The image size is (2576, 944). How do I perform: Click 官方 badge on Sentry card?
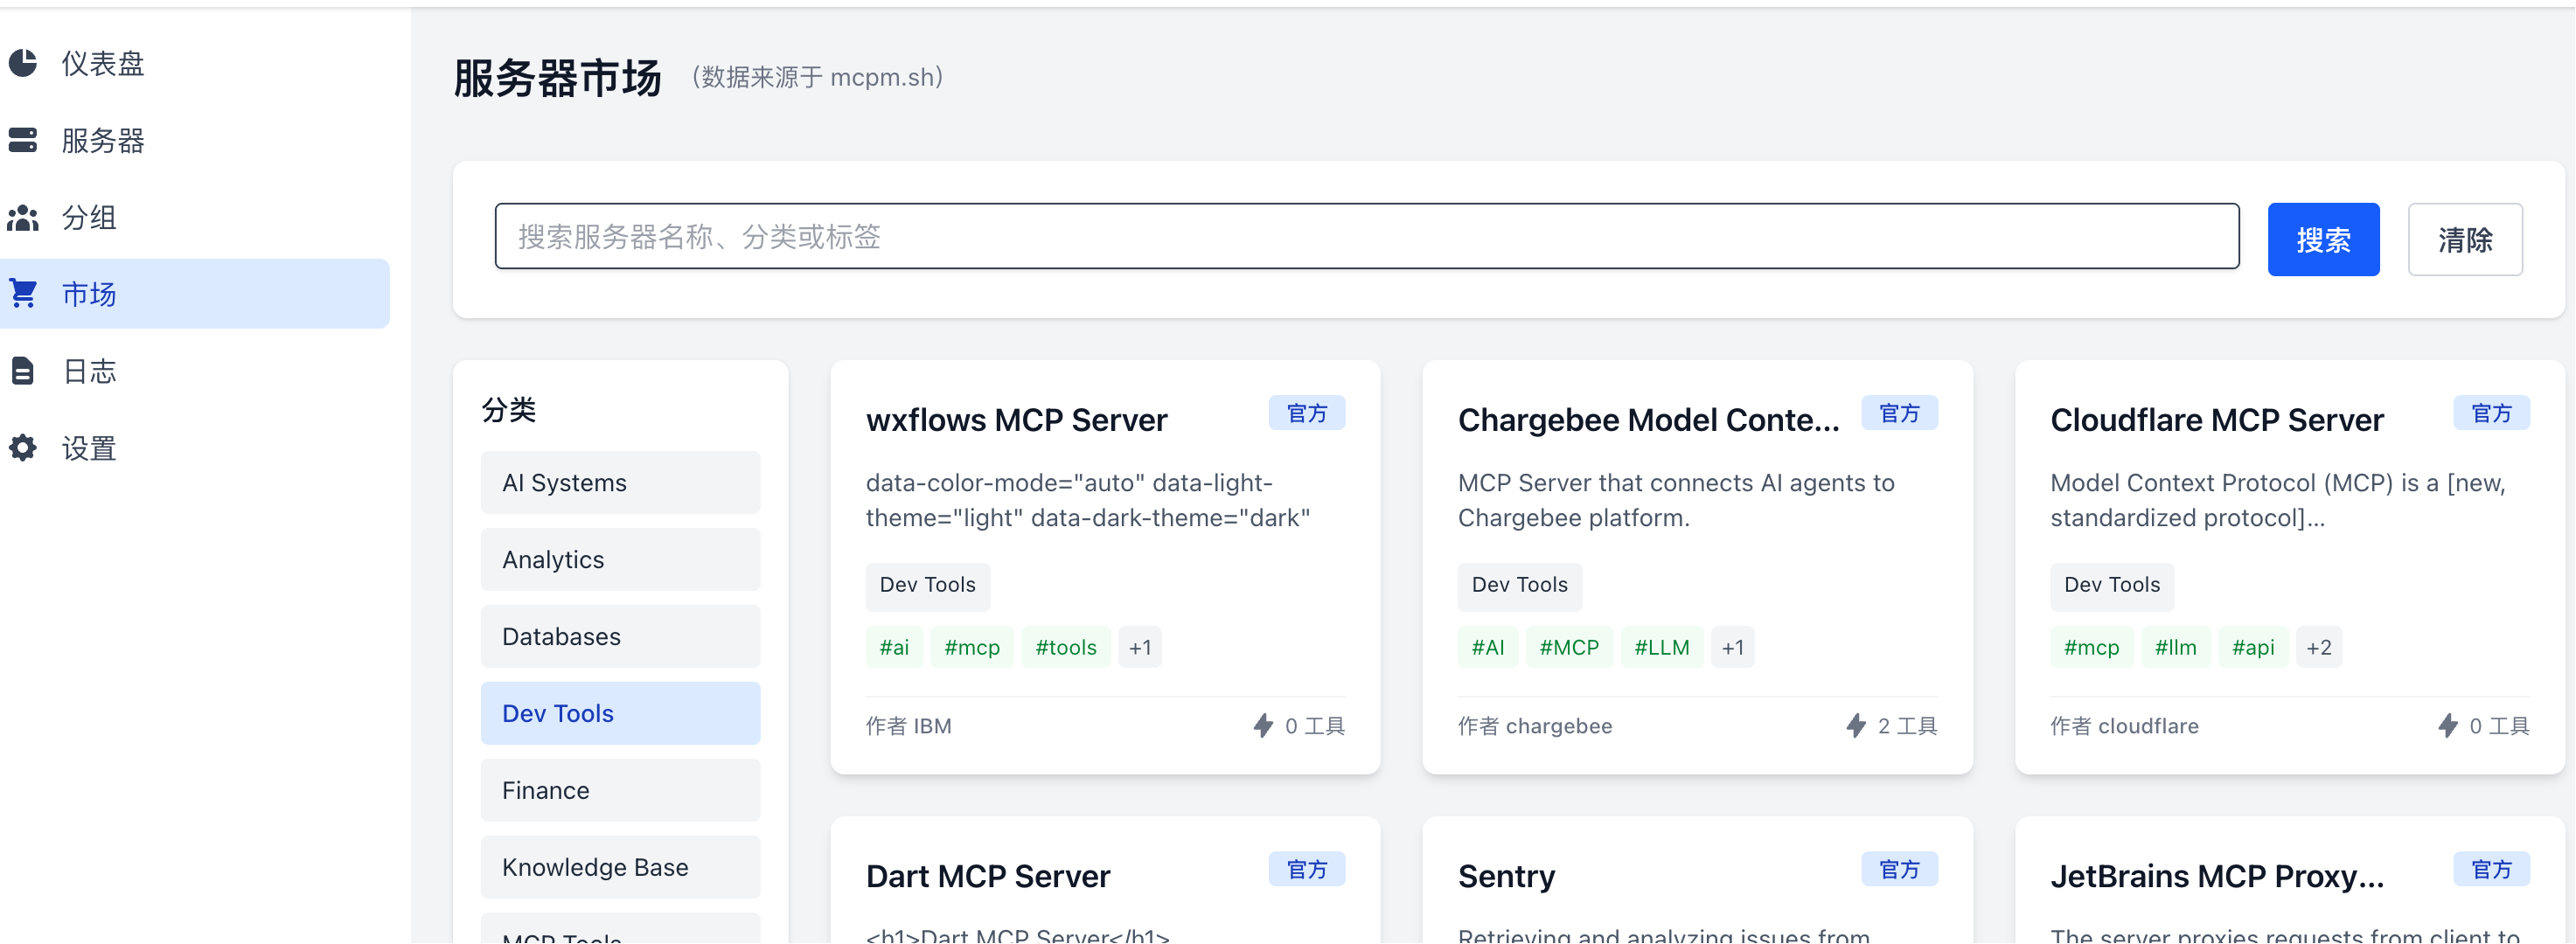(1899, 869)
